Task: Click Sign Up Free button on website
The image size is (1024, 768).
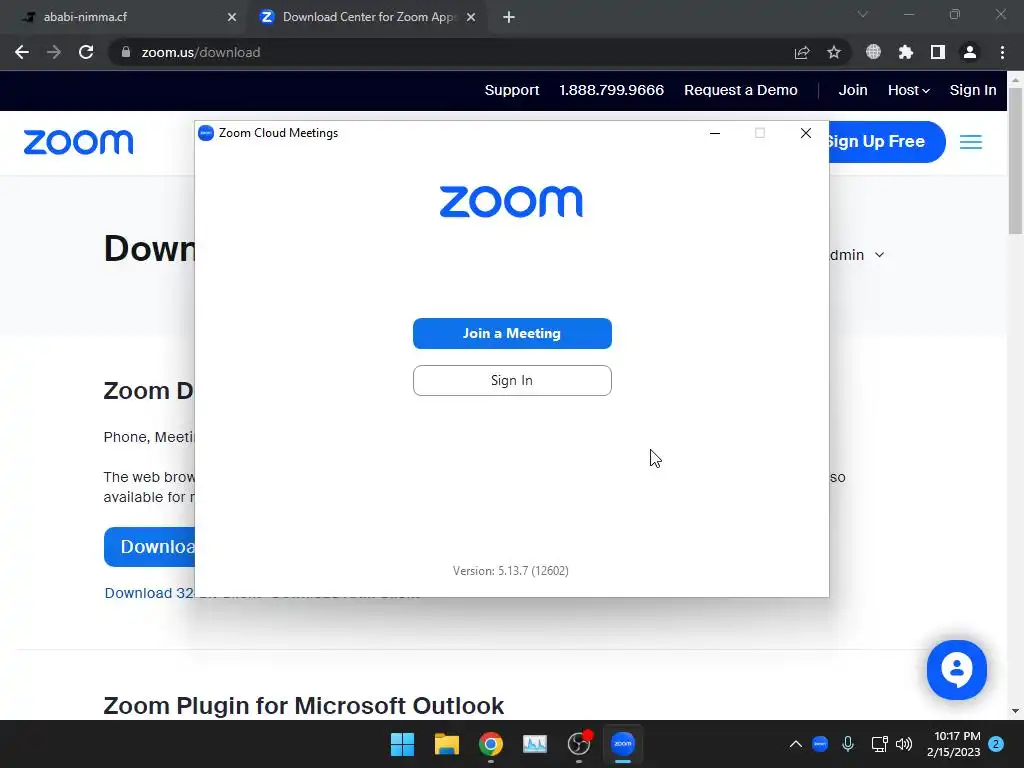Action: tap(887, 142)
